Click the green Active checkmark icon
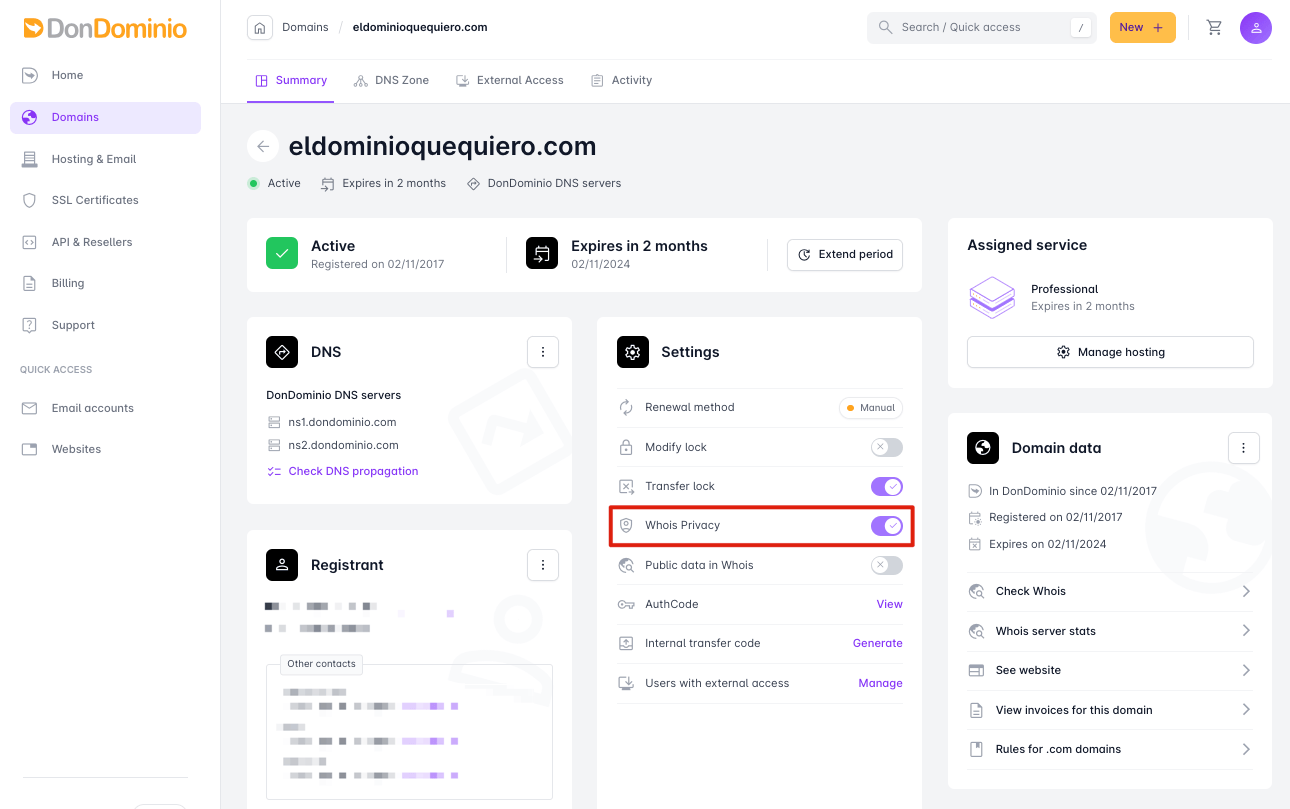The image size is (1290, 809). (282, 254)
